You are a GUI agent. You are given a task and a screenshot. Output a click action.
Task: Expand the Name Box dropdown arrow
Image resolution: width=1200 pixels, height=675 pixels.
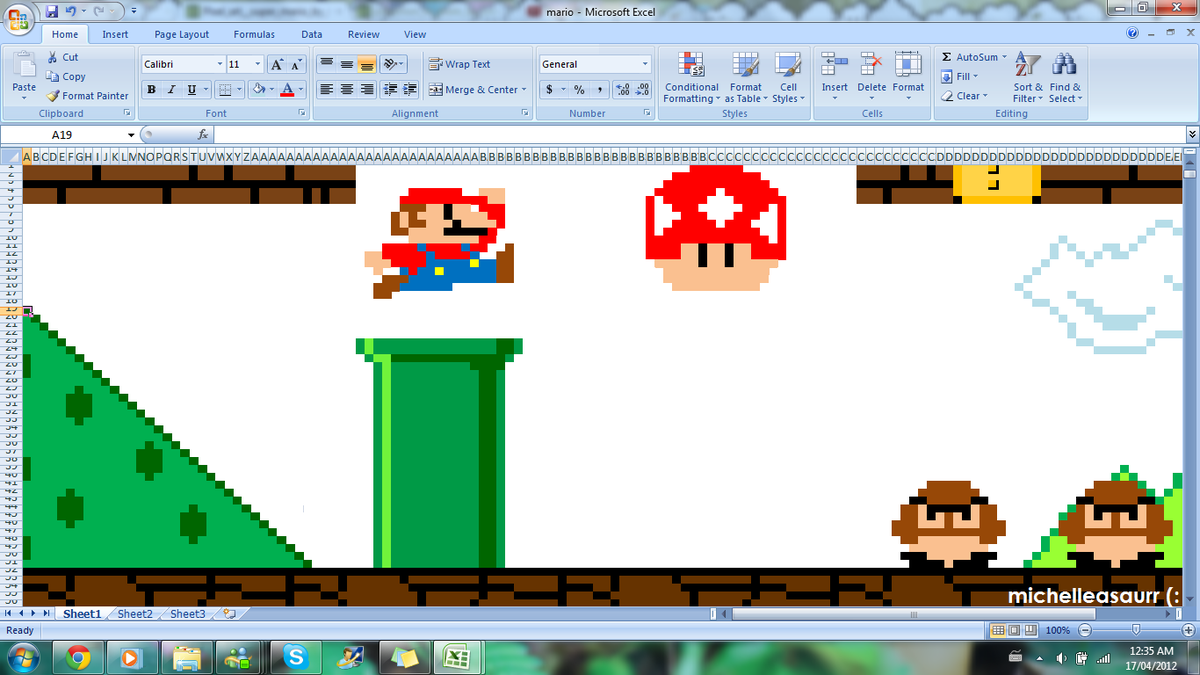130,135
